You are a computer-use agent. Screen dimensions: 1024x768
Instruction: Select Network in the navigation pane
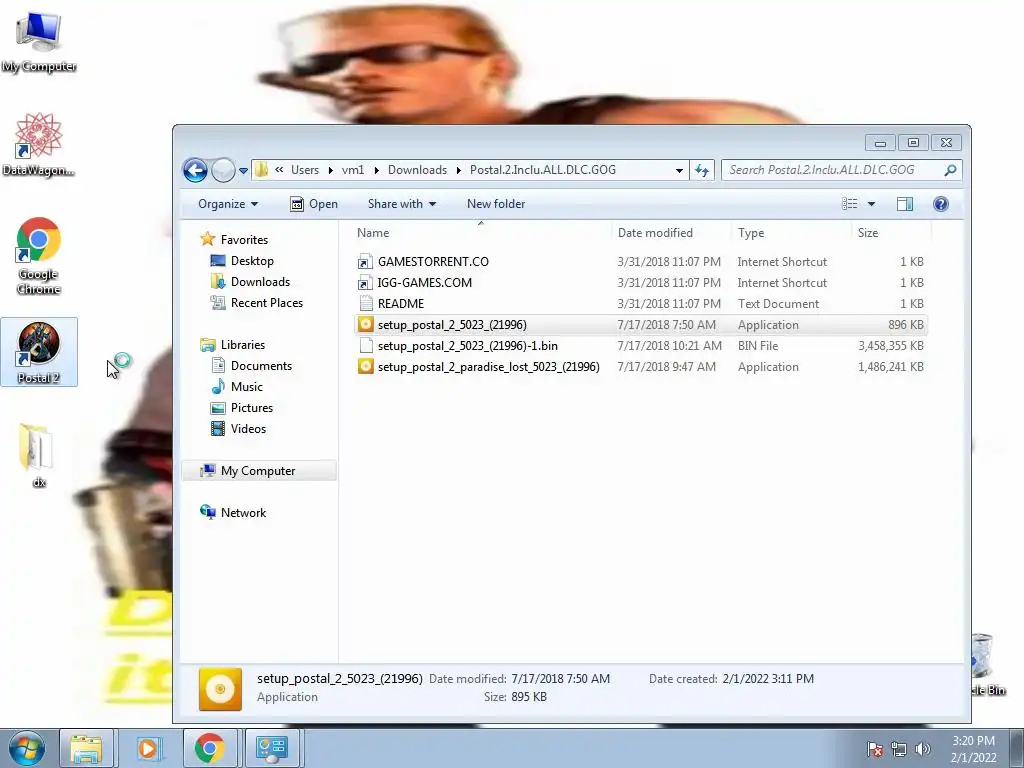coord(243,513)
